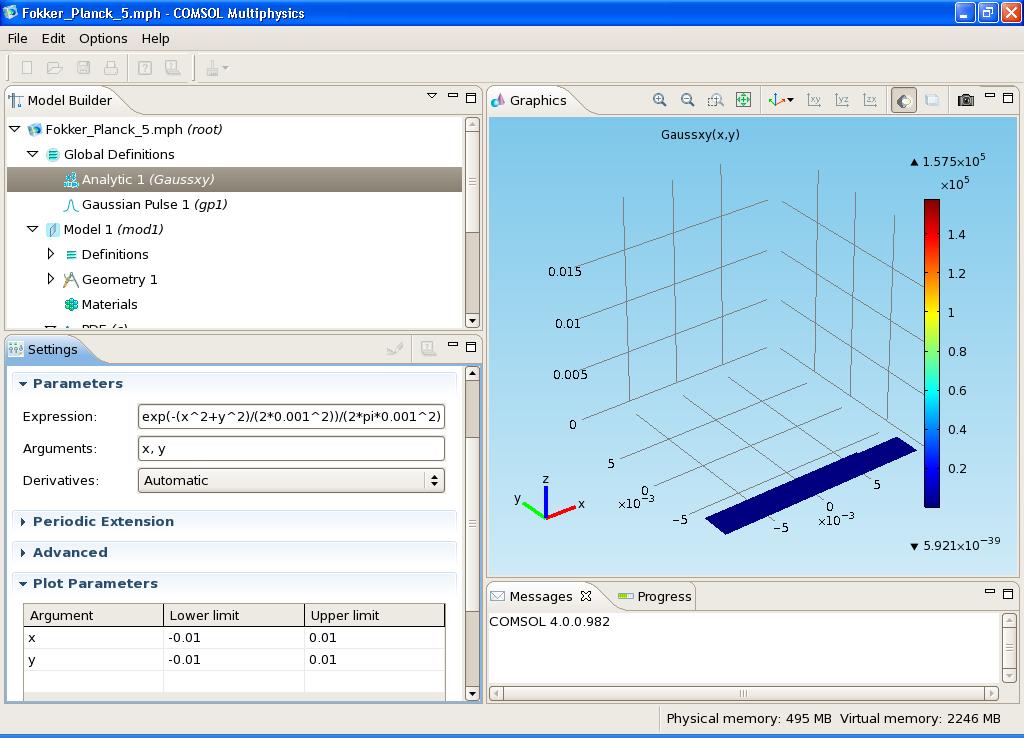Open the Help menu
1024x738 pixels.
(x=155, y=38)
